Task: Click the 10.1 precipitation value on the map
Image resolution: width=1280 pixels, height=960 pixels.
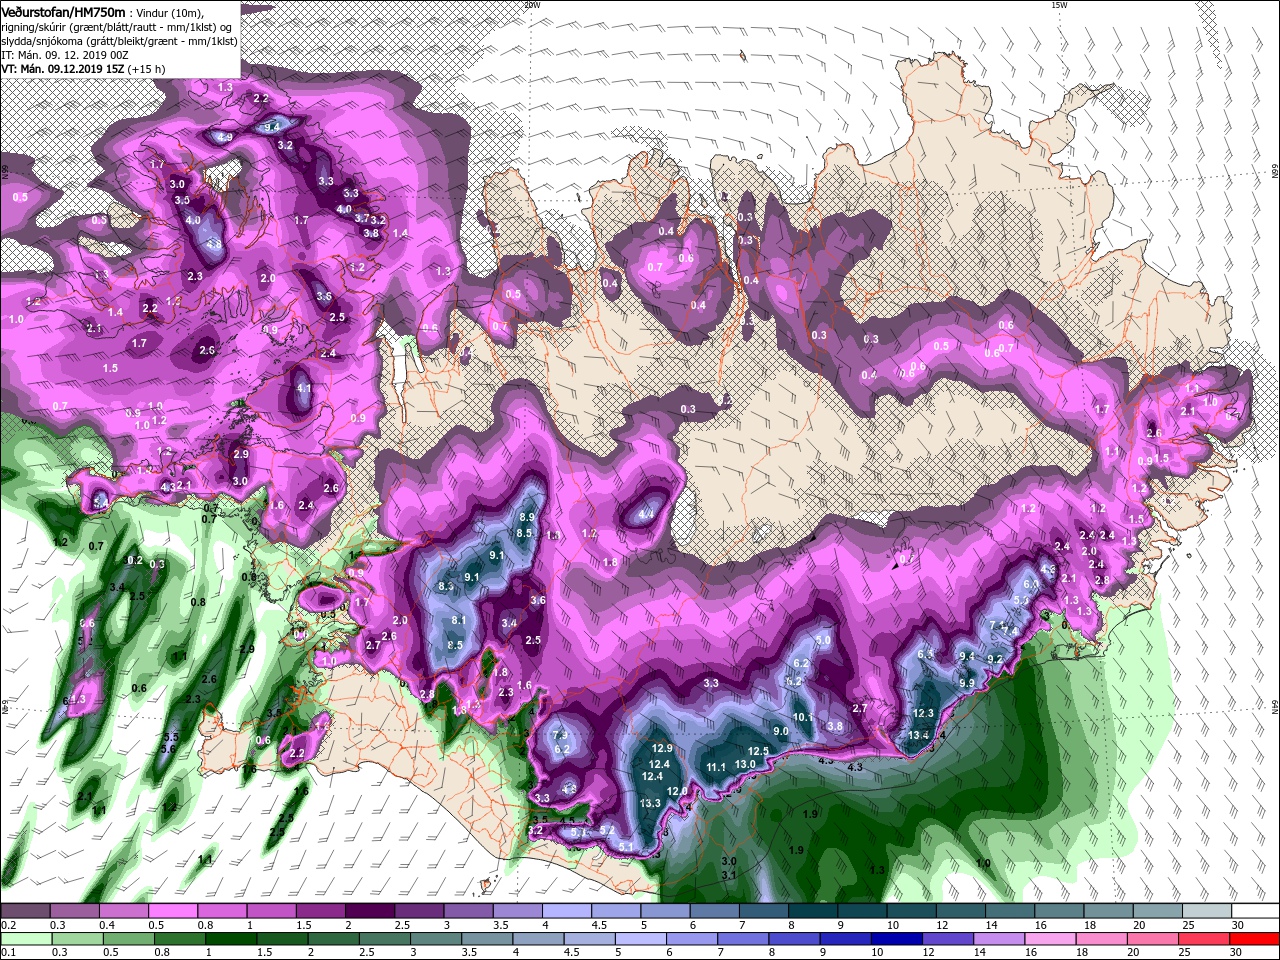Action: (803, 717)
